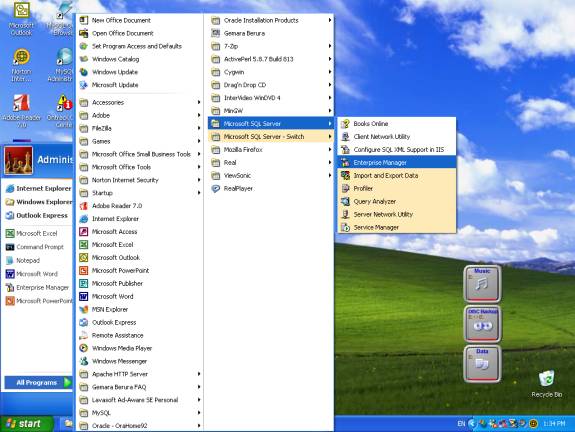The image size is (575, 432).
Task: Click the Windows Messenger icon
Action: point(84,361)
